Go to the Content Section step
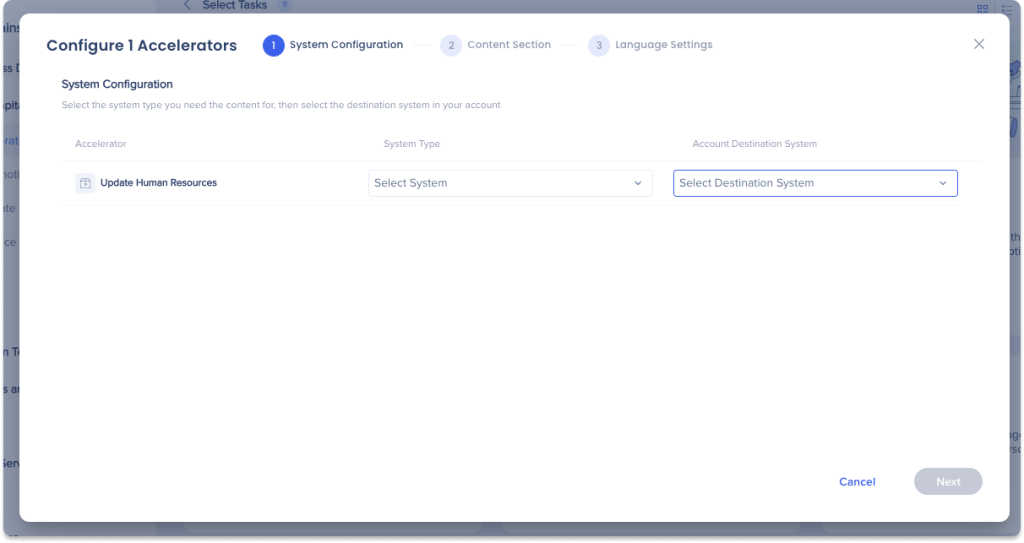 point(509,45)
